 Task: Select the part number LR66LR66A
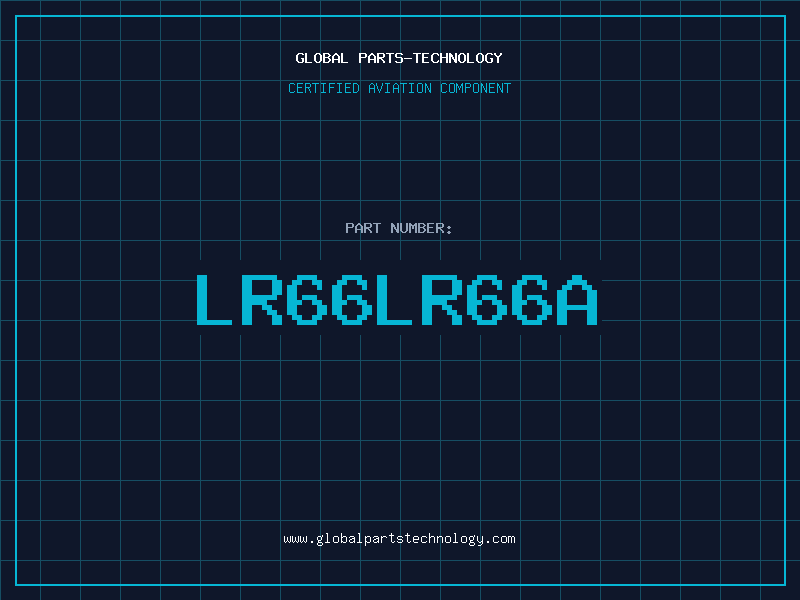(397, 299)
